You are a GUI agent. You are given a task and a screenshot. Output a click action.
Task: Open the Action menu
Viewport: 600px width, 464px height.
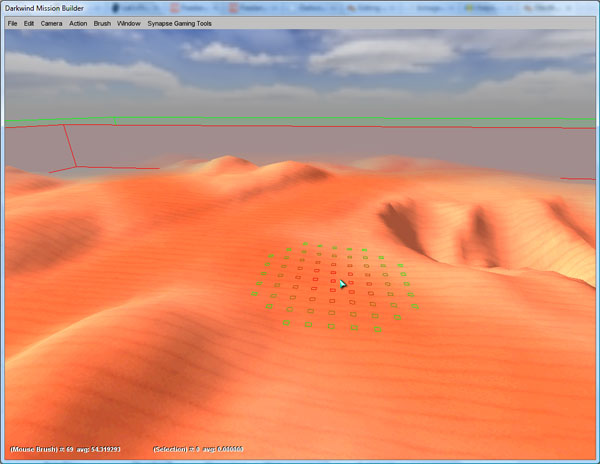click(x=78, y=22)
